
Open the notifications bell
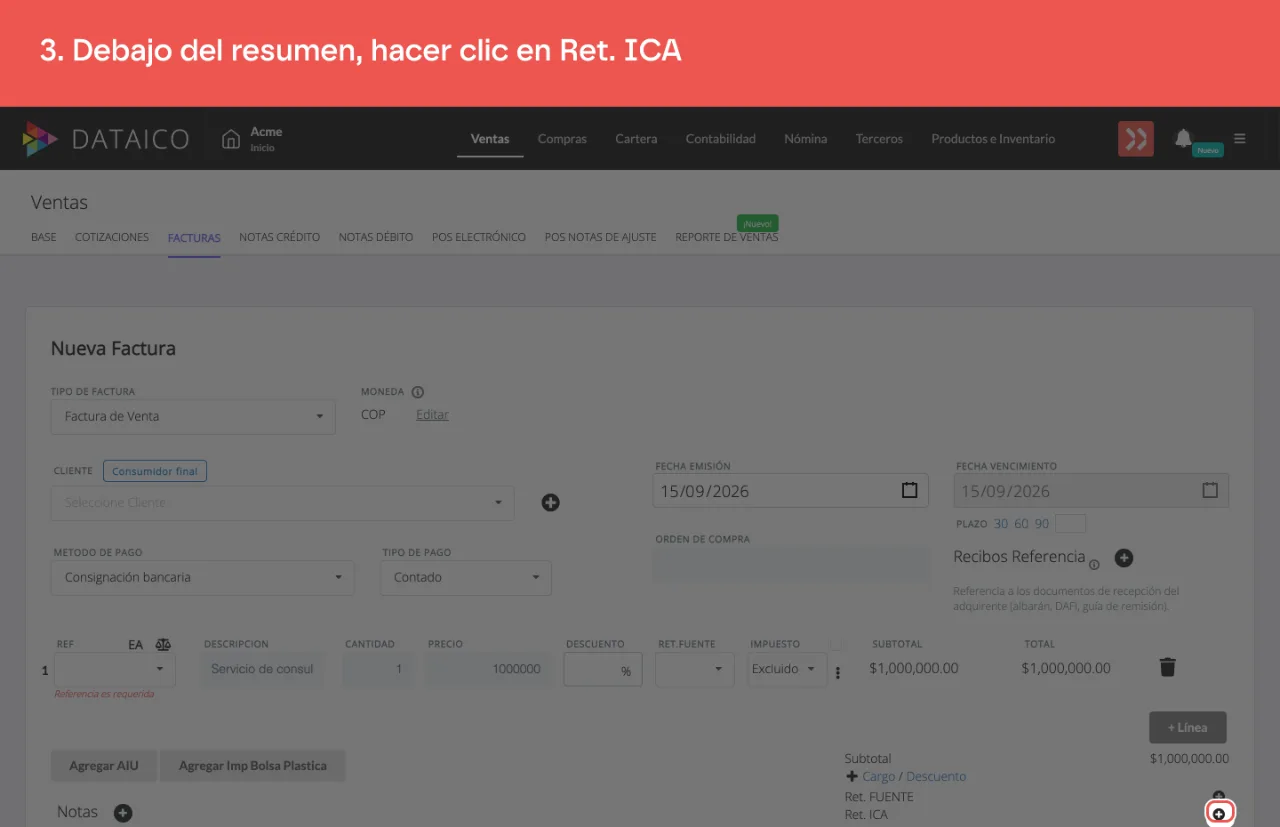[1183, 138]
